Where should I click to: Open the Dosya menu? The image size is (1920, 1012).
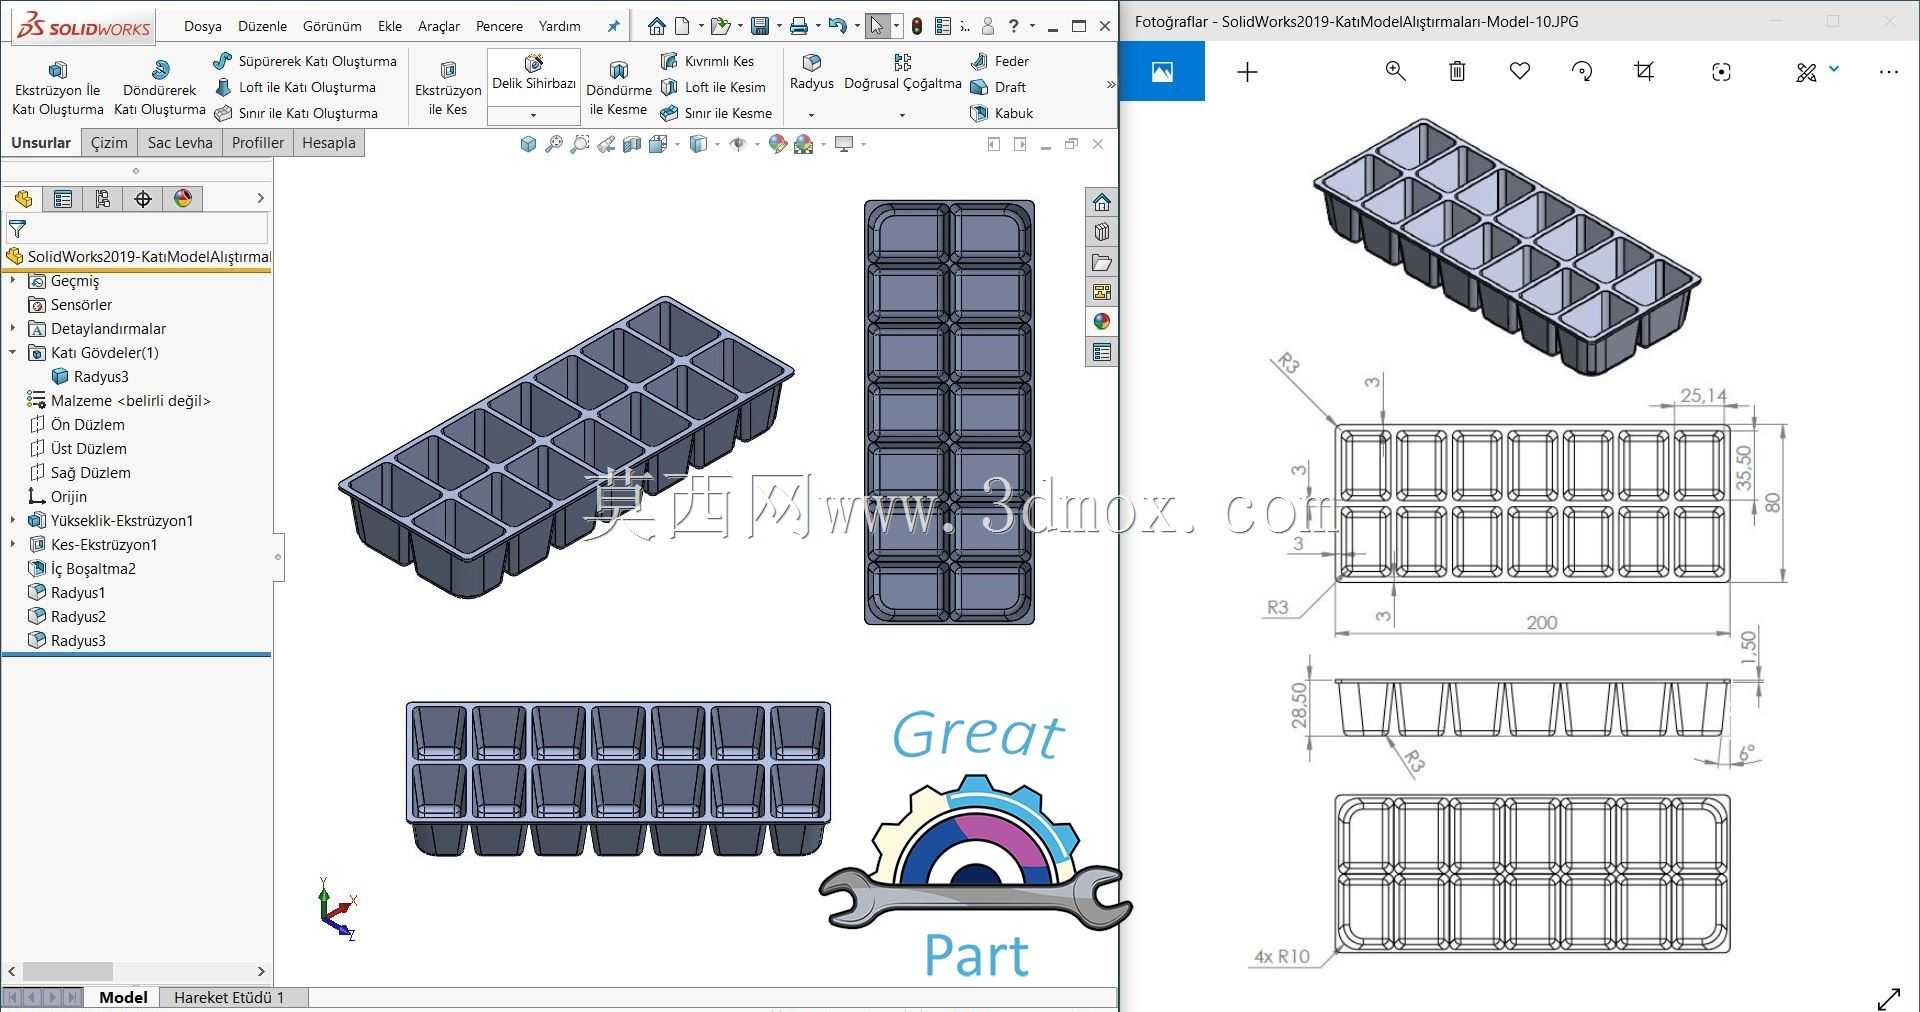click(203, 26)
